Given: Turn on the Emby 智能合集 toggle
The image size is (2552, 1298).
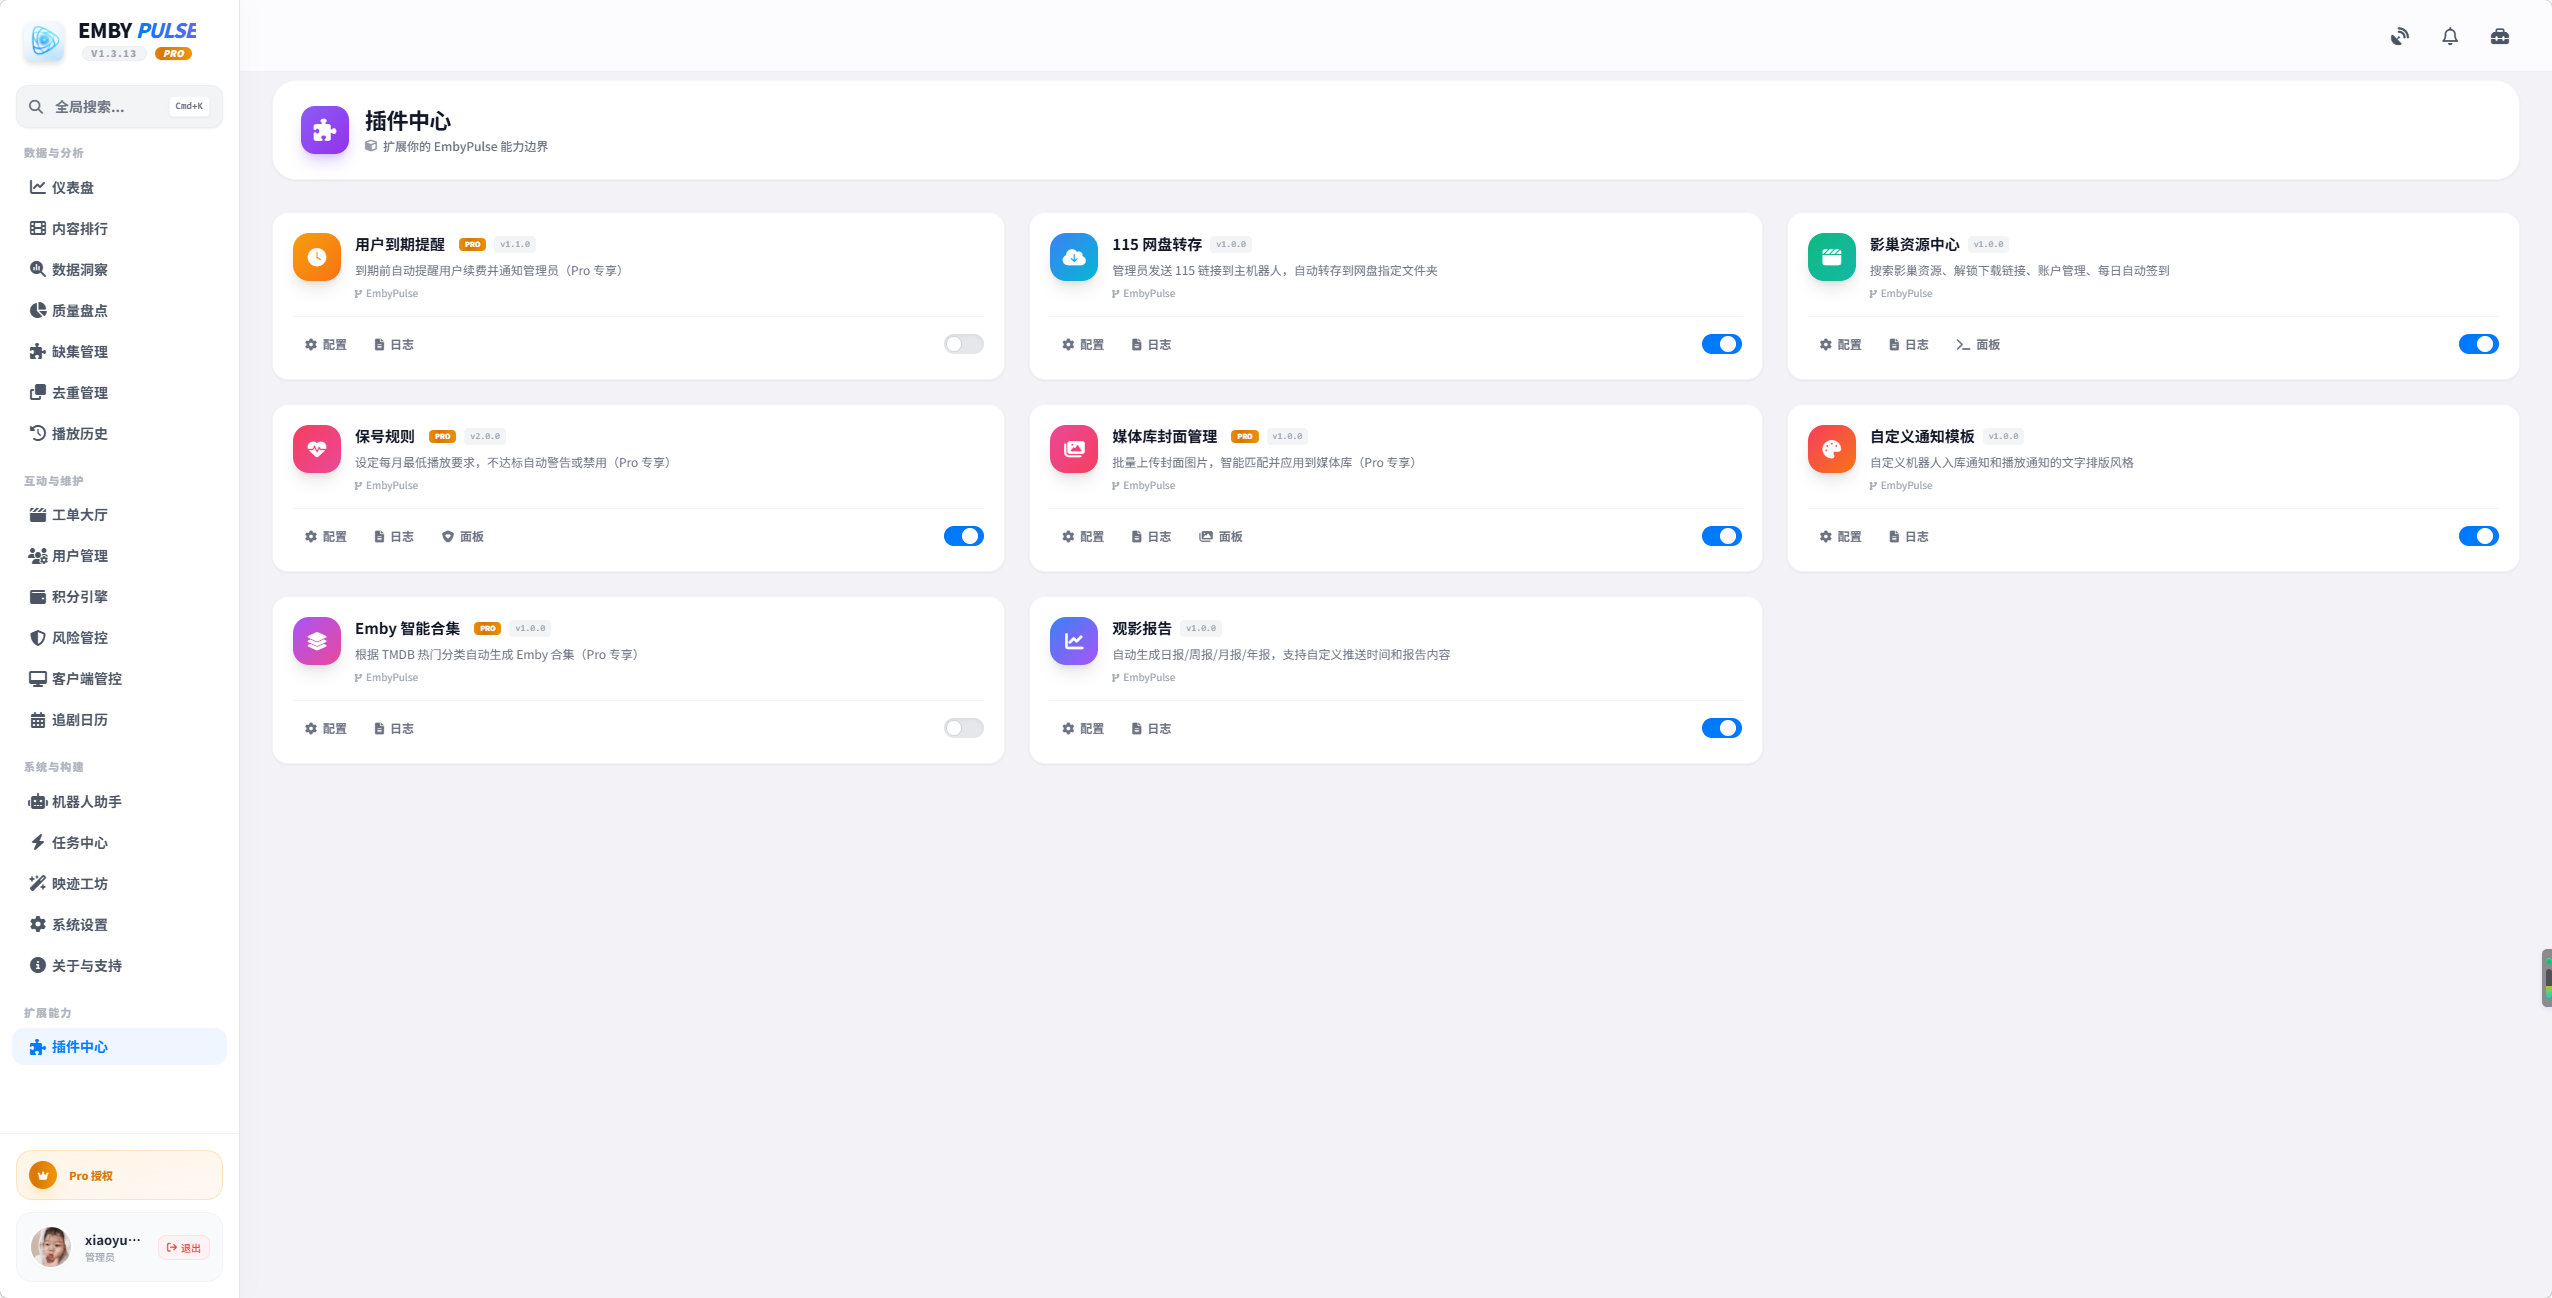Looking at the screenshot, I should pos(963,728).
